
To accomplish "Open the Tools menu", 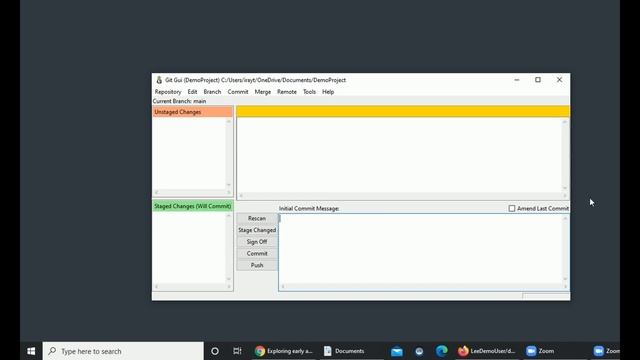I will pyautogui.click(x=309, y=92).
